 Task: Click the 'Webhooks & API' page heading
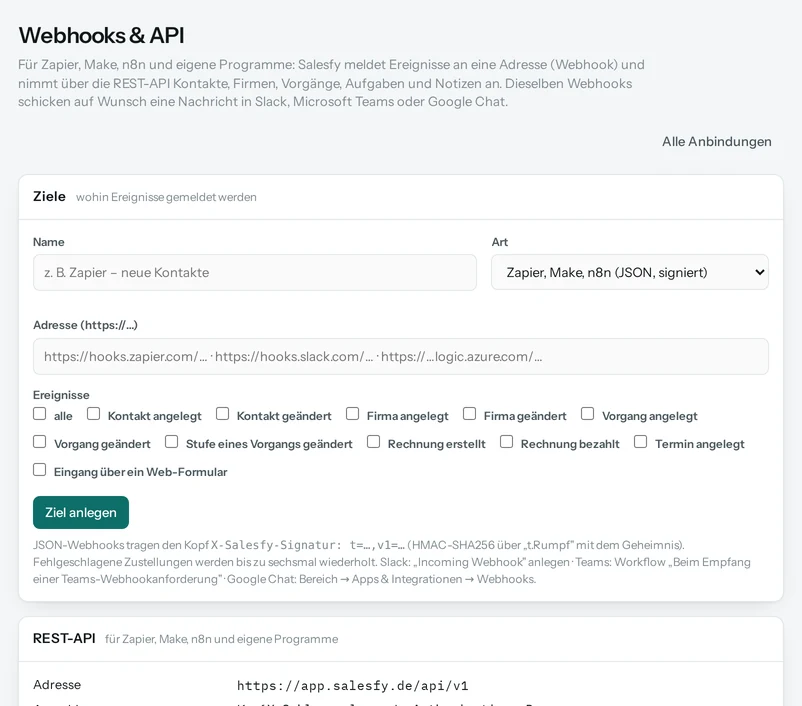pyautogui.click(x=101, y=35)
